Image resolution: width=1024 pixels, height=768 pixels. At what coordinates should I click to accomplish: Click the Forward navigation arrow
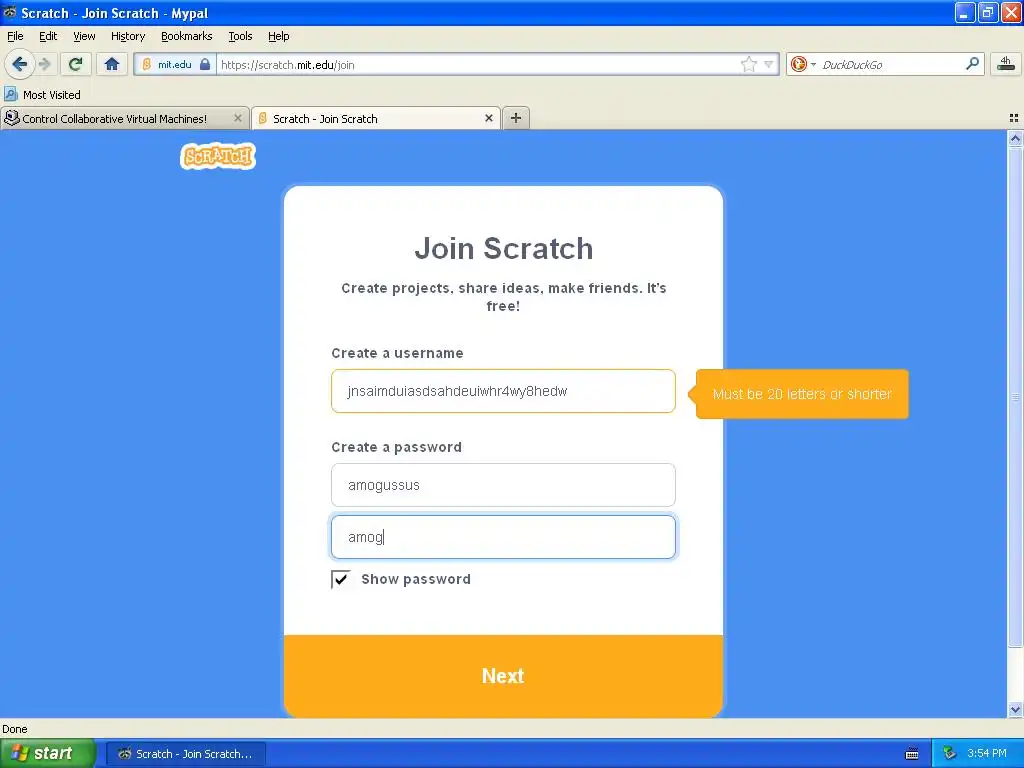coord(44,64)
